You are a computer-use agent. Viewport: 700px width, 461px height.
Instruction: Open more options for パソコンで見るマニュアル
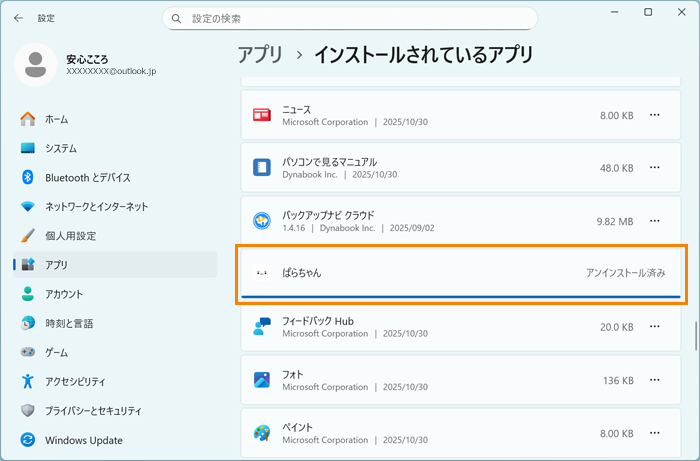click(x=654, y=168)
